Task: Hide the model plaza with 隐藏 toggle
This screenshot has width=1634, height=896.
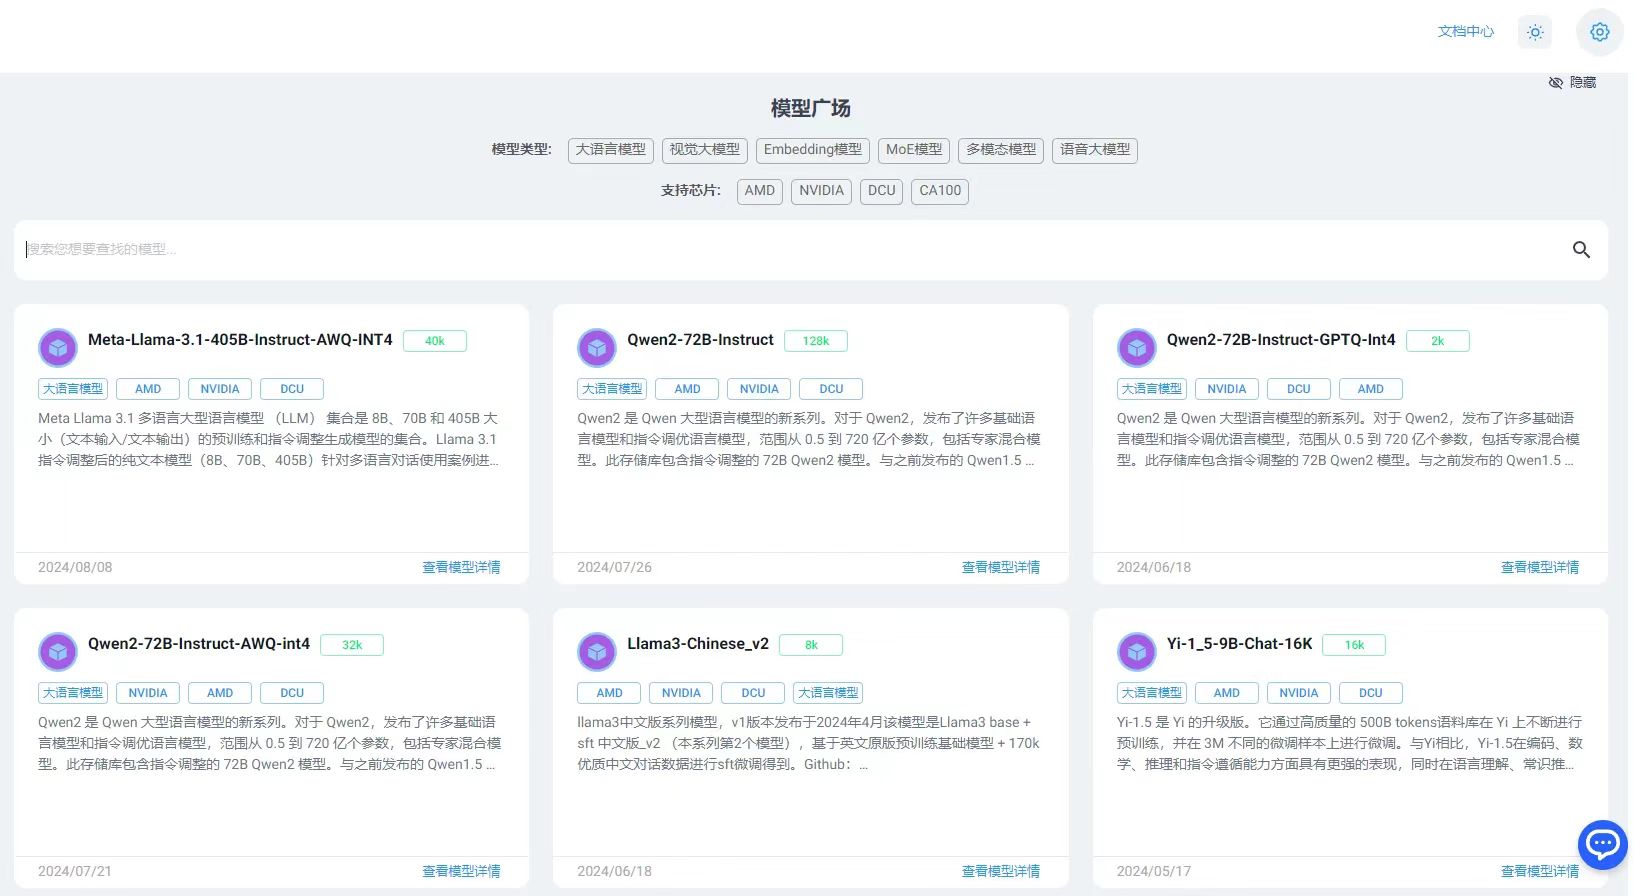Action: coord(1572,82)
